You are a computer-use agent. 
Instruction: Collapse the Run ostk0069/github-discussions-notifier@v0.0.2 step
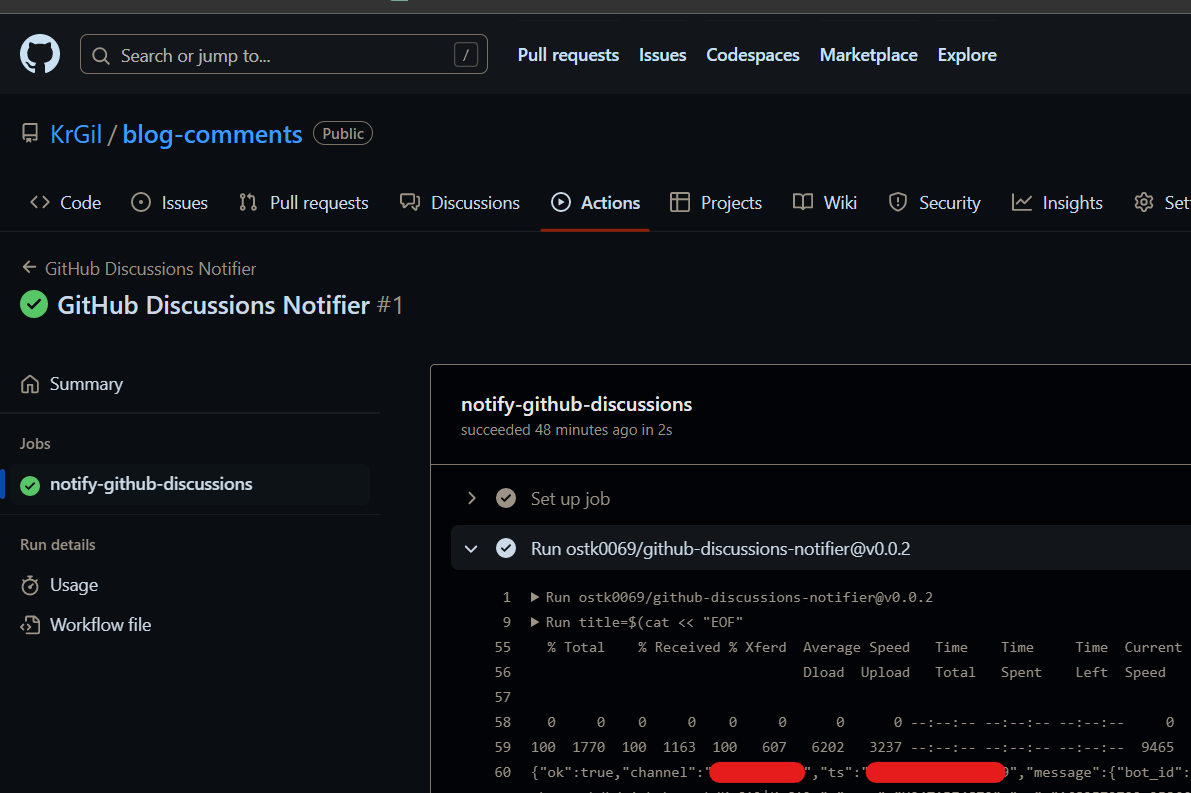[471, 548]
